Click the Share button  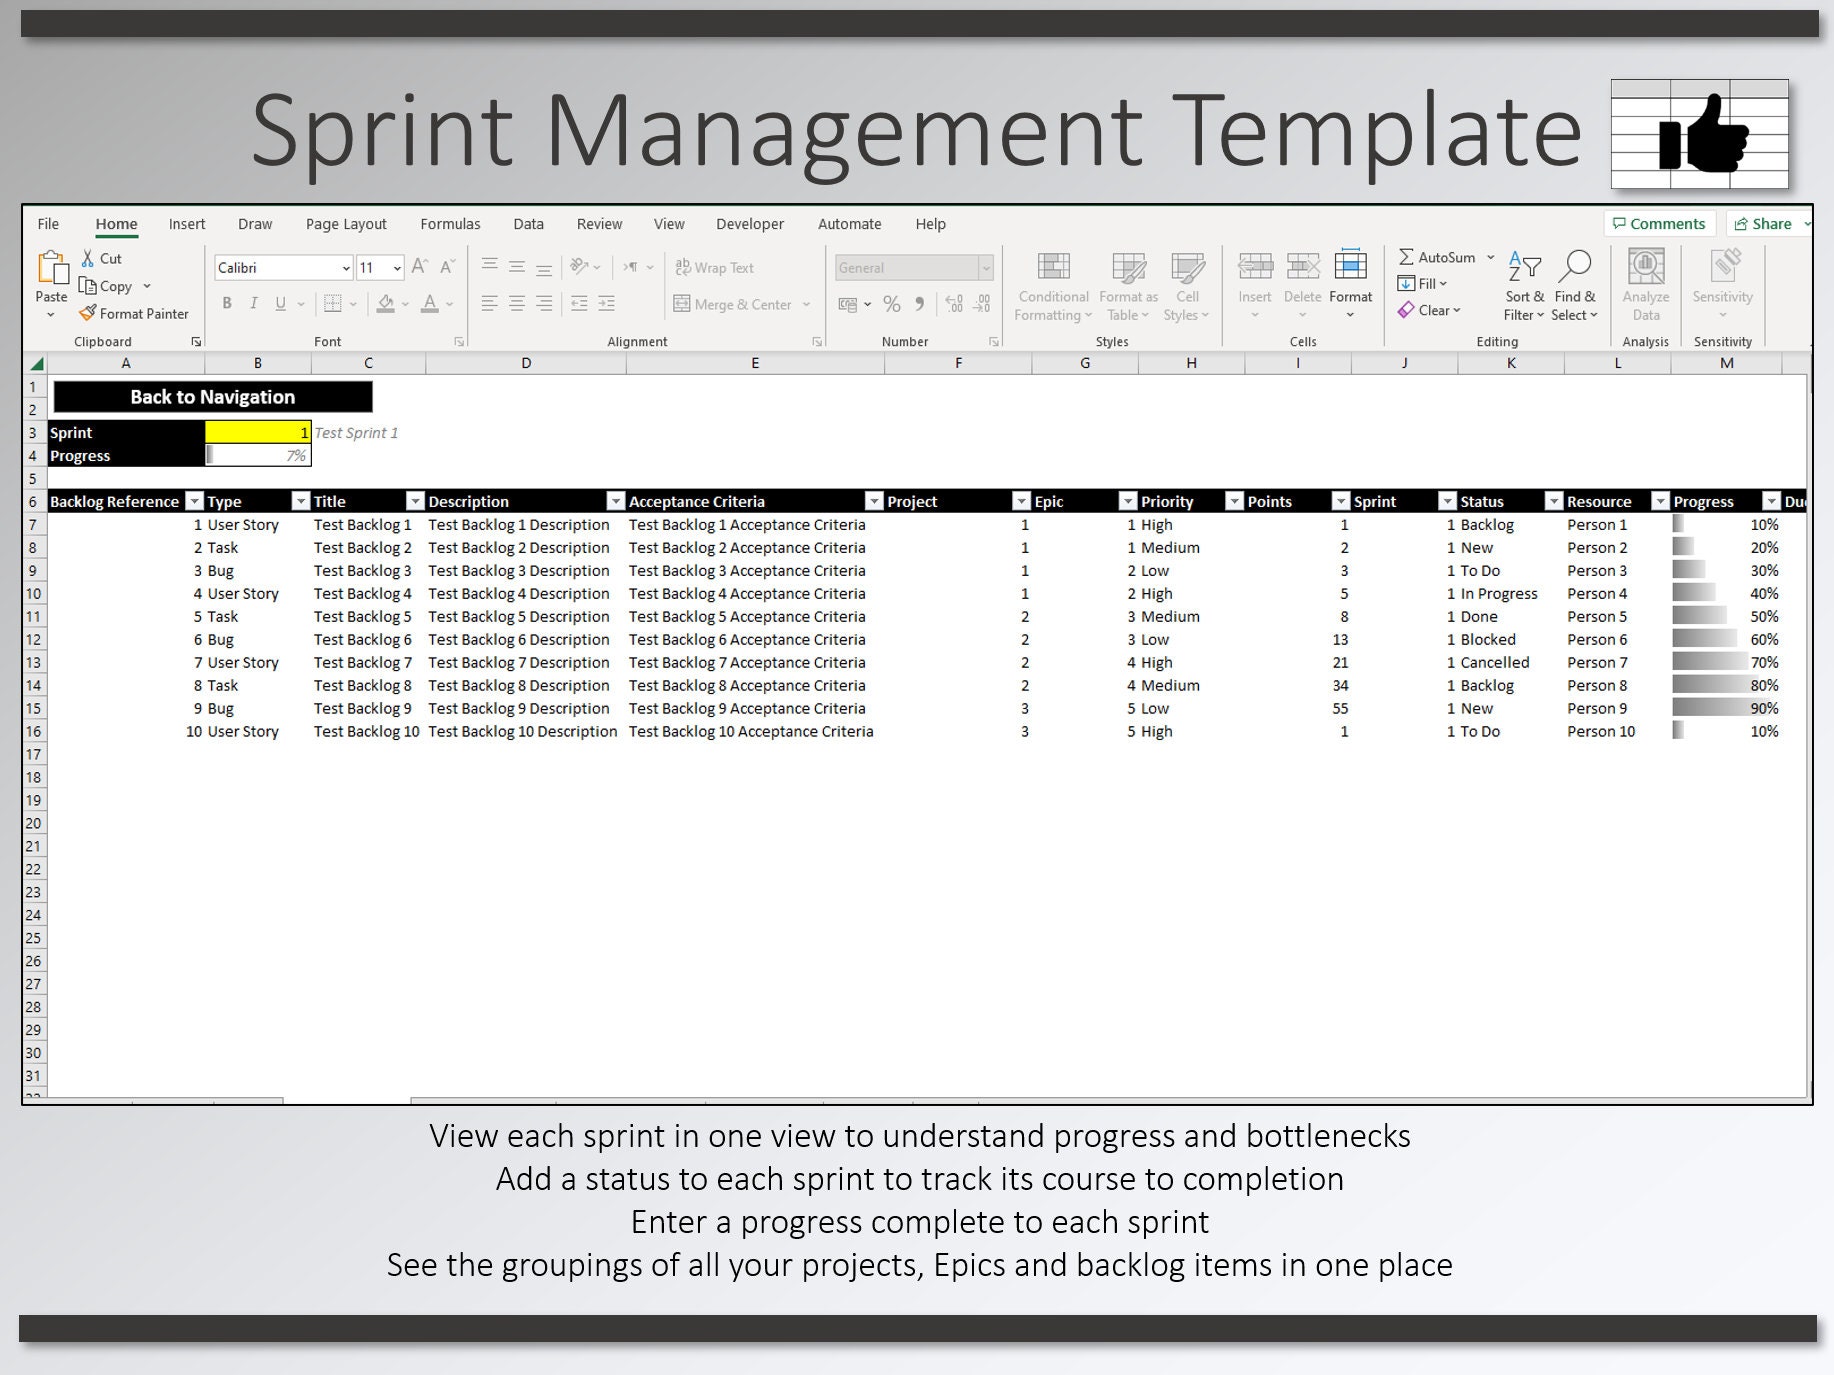click(1763, 224)
